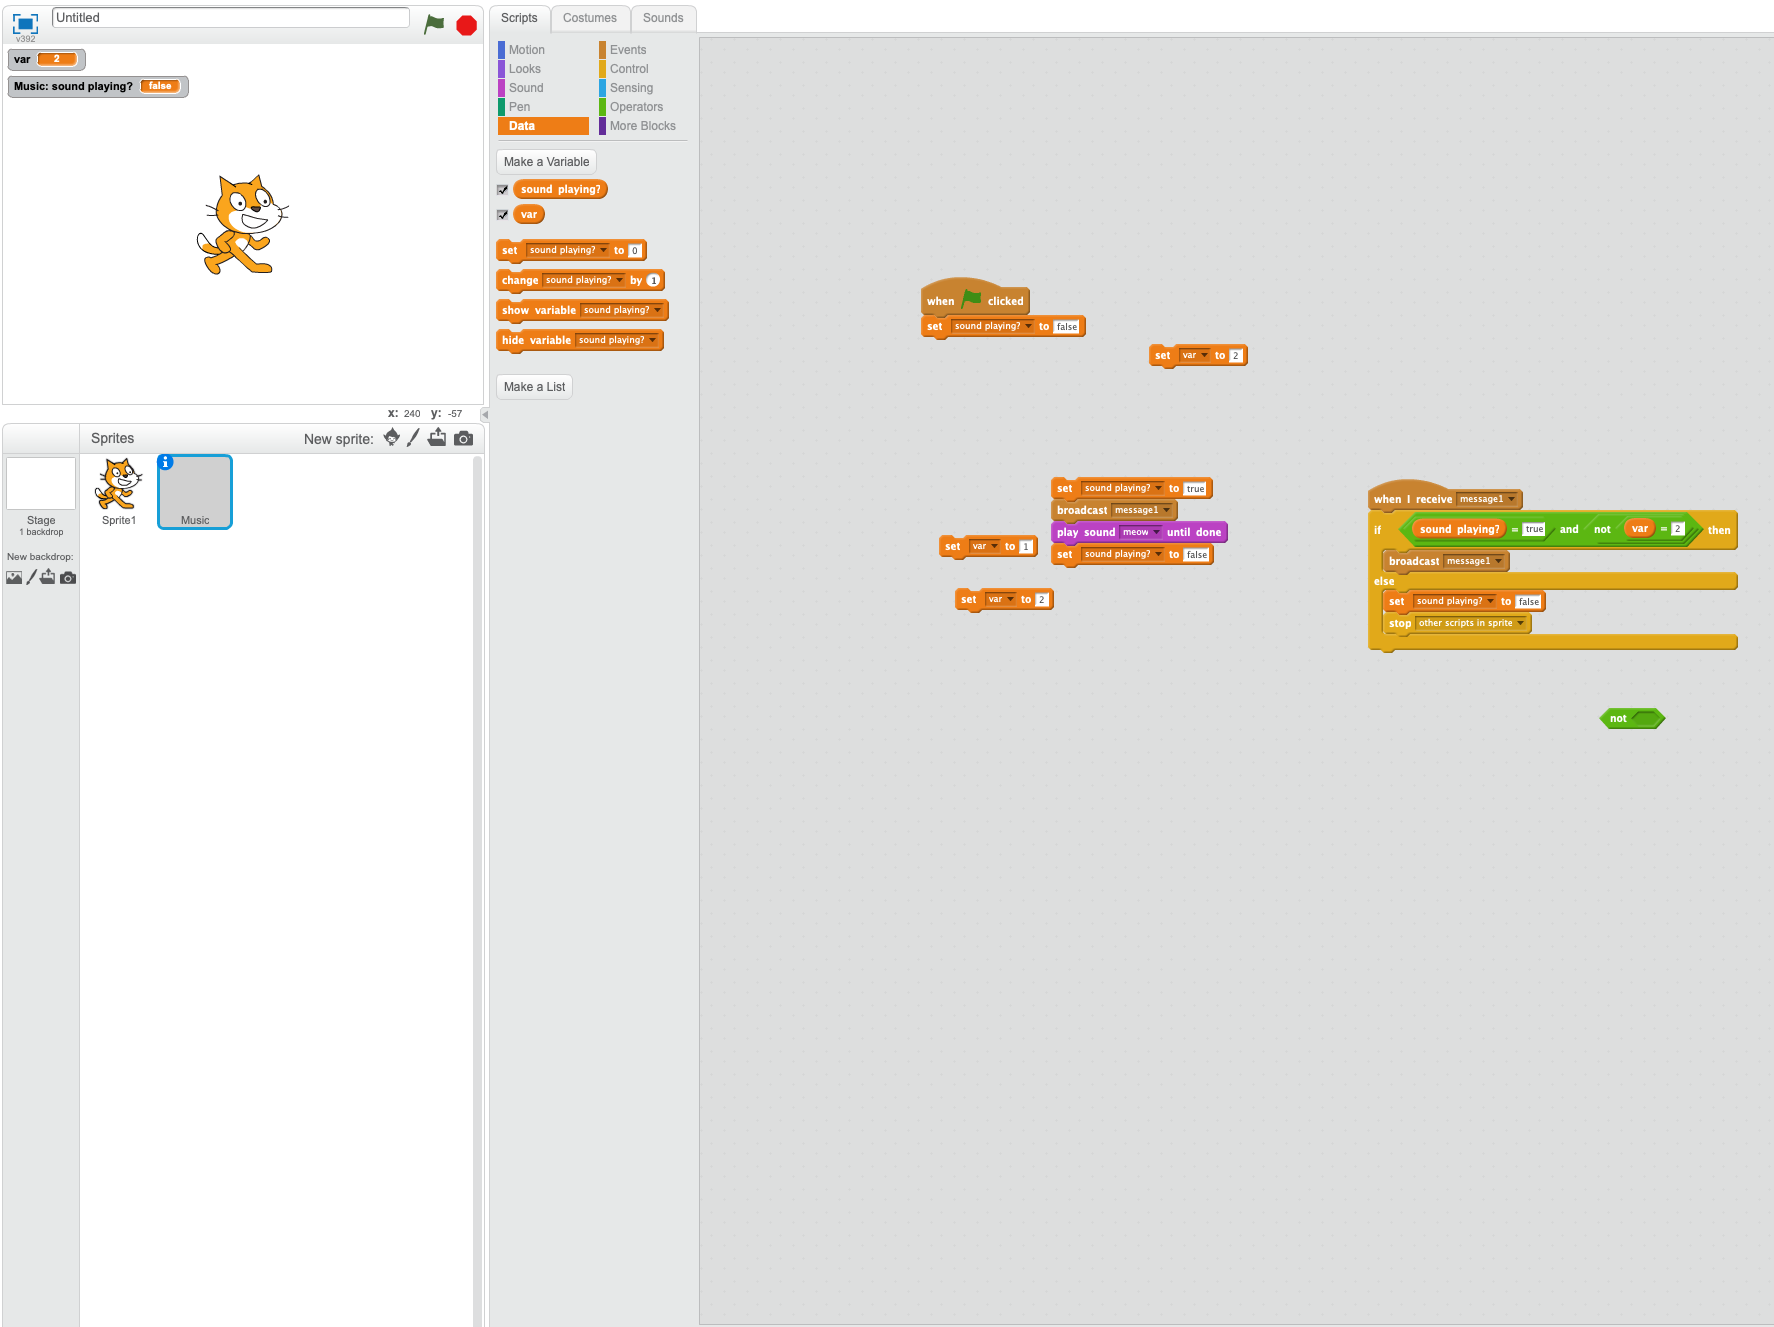Open the Operators block category

click(636, 107)
